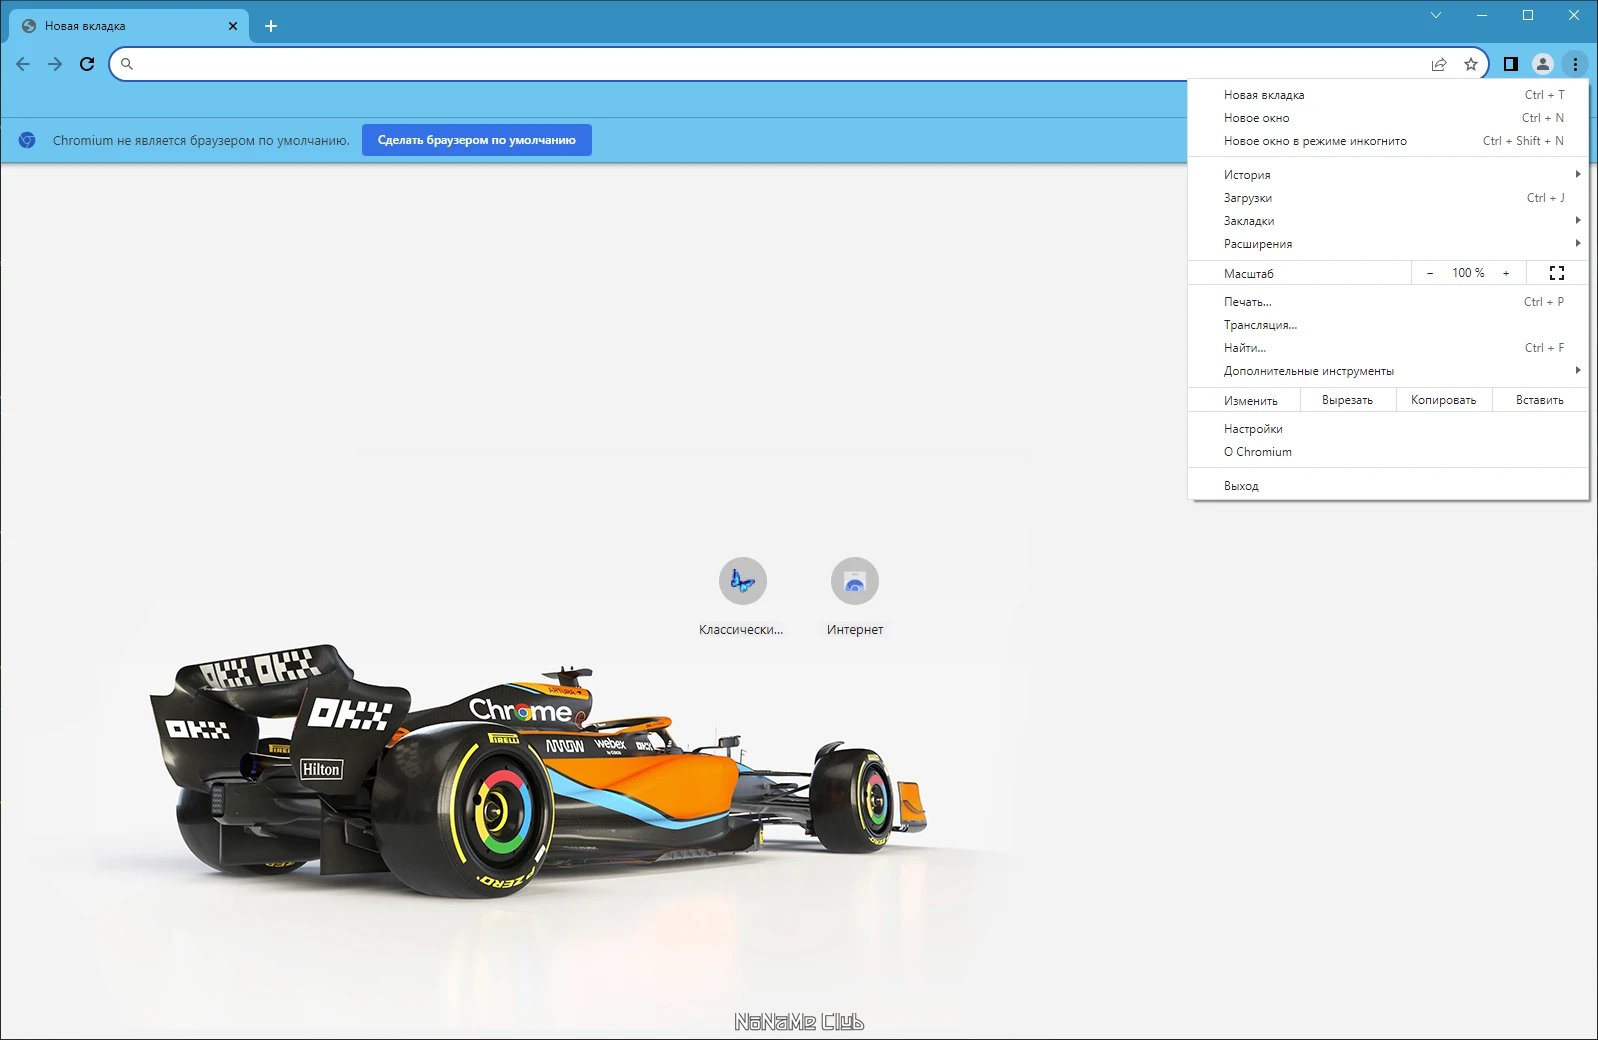Open the user profile avatar

pyautogui.click(x=1543, y=64)
